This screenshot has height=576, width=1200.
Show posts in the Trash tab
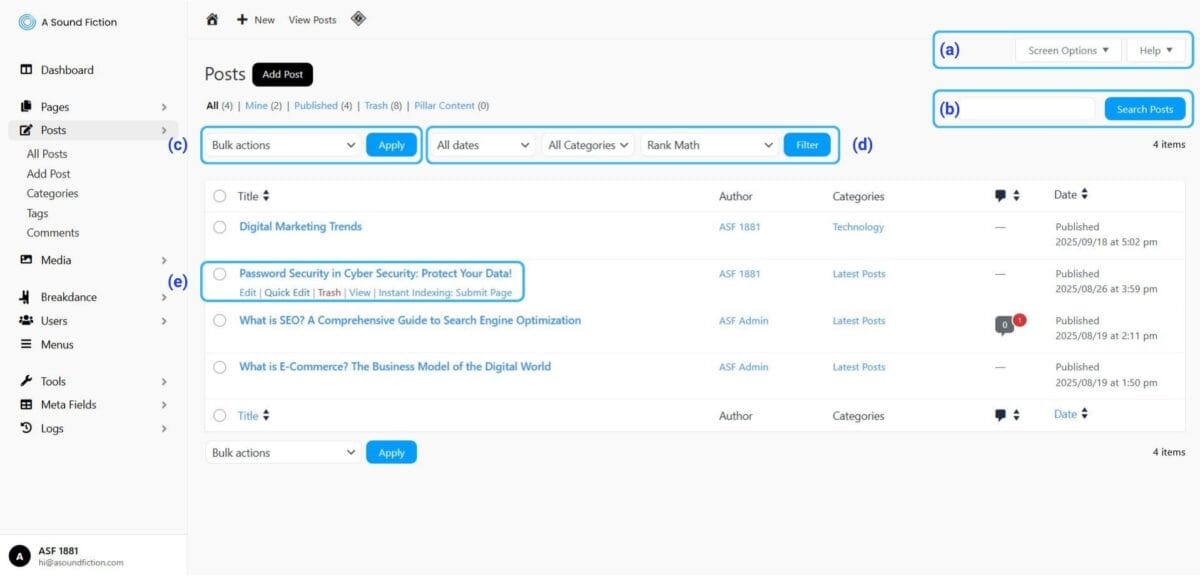(375, 106)
